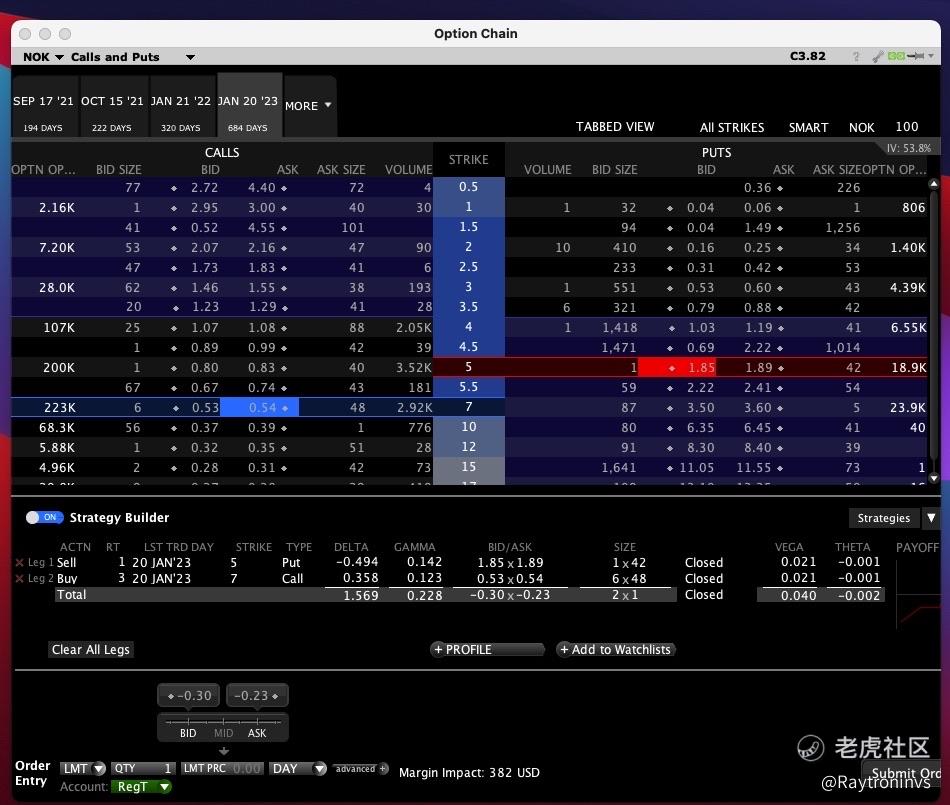This screenshot has height=805, width=950.
Task: Click BID on the price slider
Action: (x=188, y=733)
